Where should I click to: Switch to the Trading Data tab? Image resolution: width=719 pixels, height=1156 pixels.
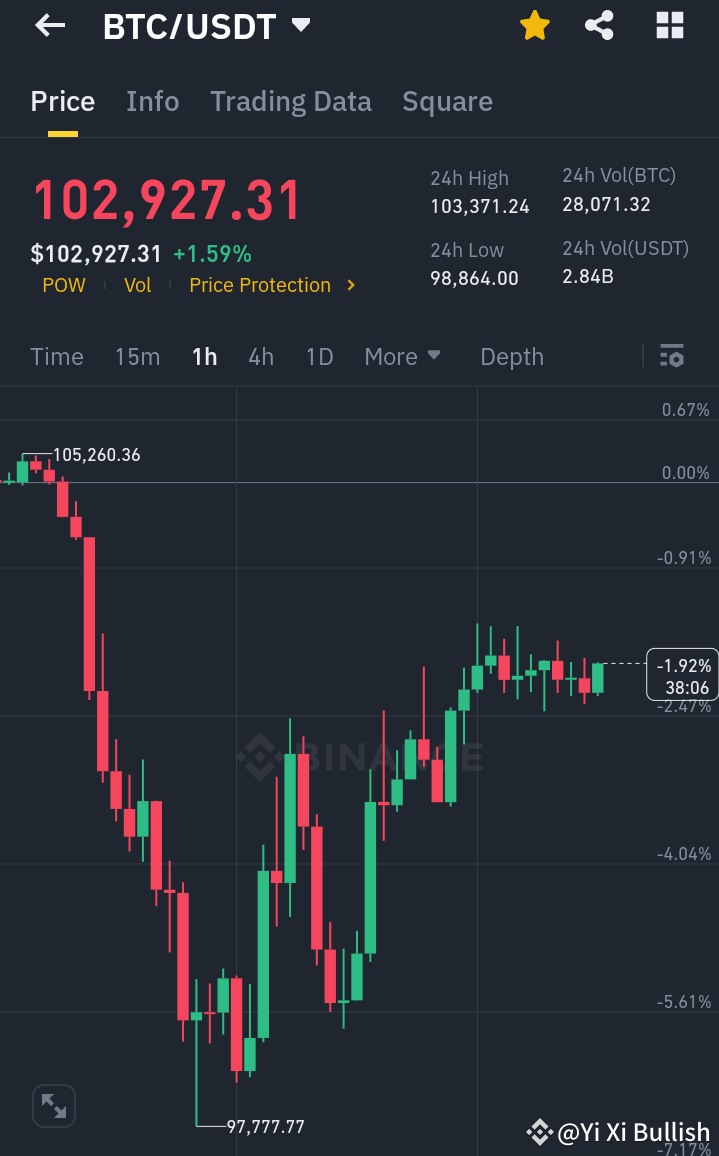pos(291,101)
